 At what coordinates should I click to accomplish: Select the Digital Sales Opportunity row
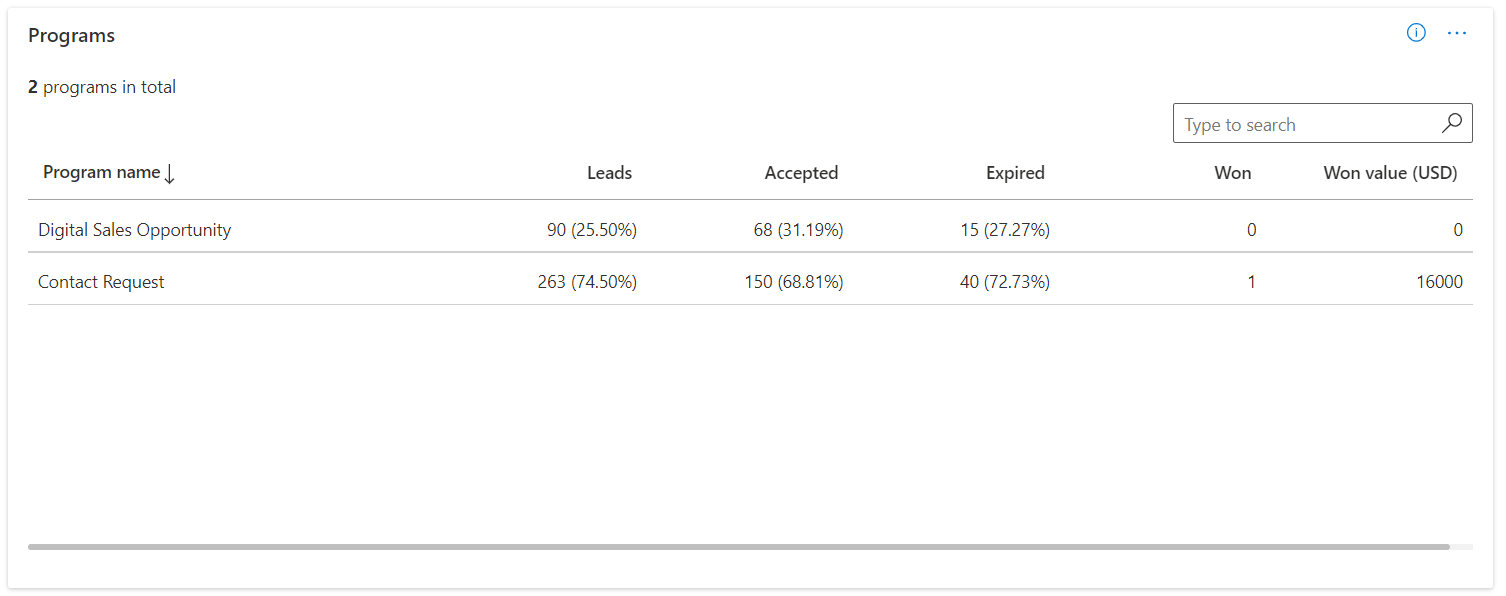(x=134, y=230)
